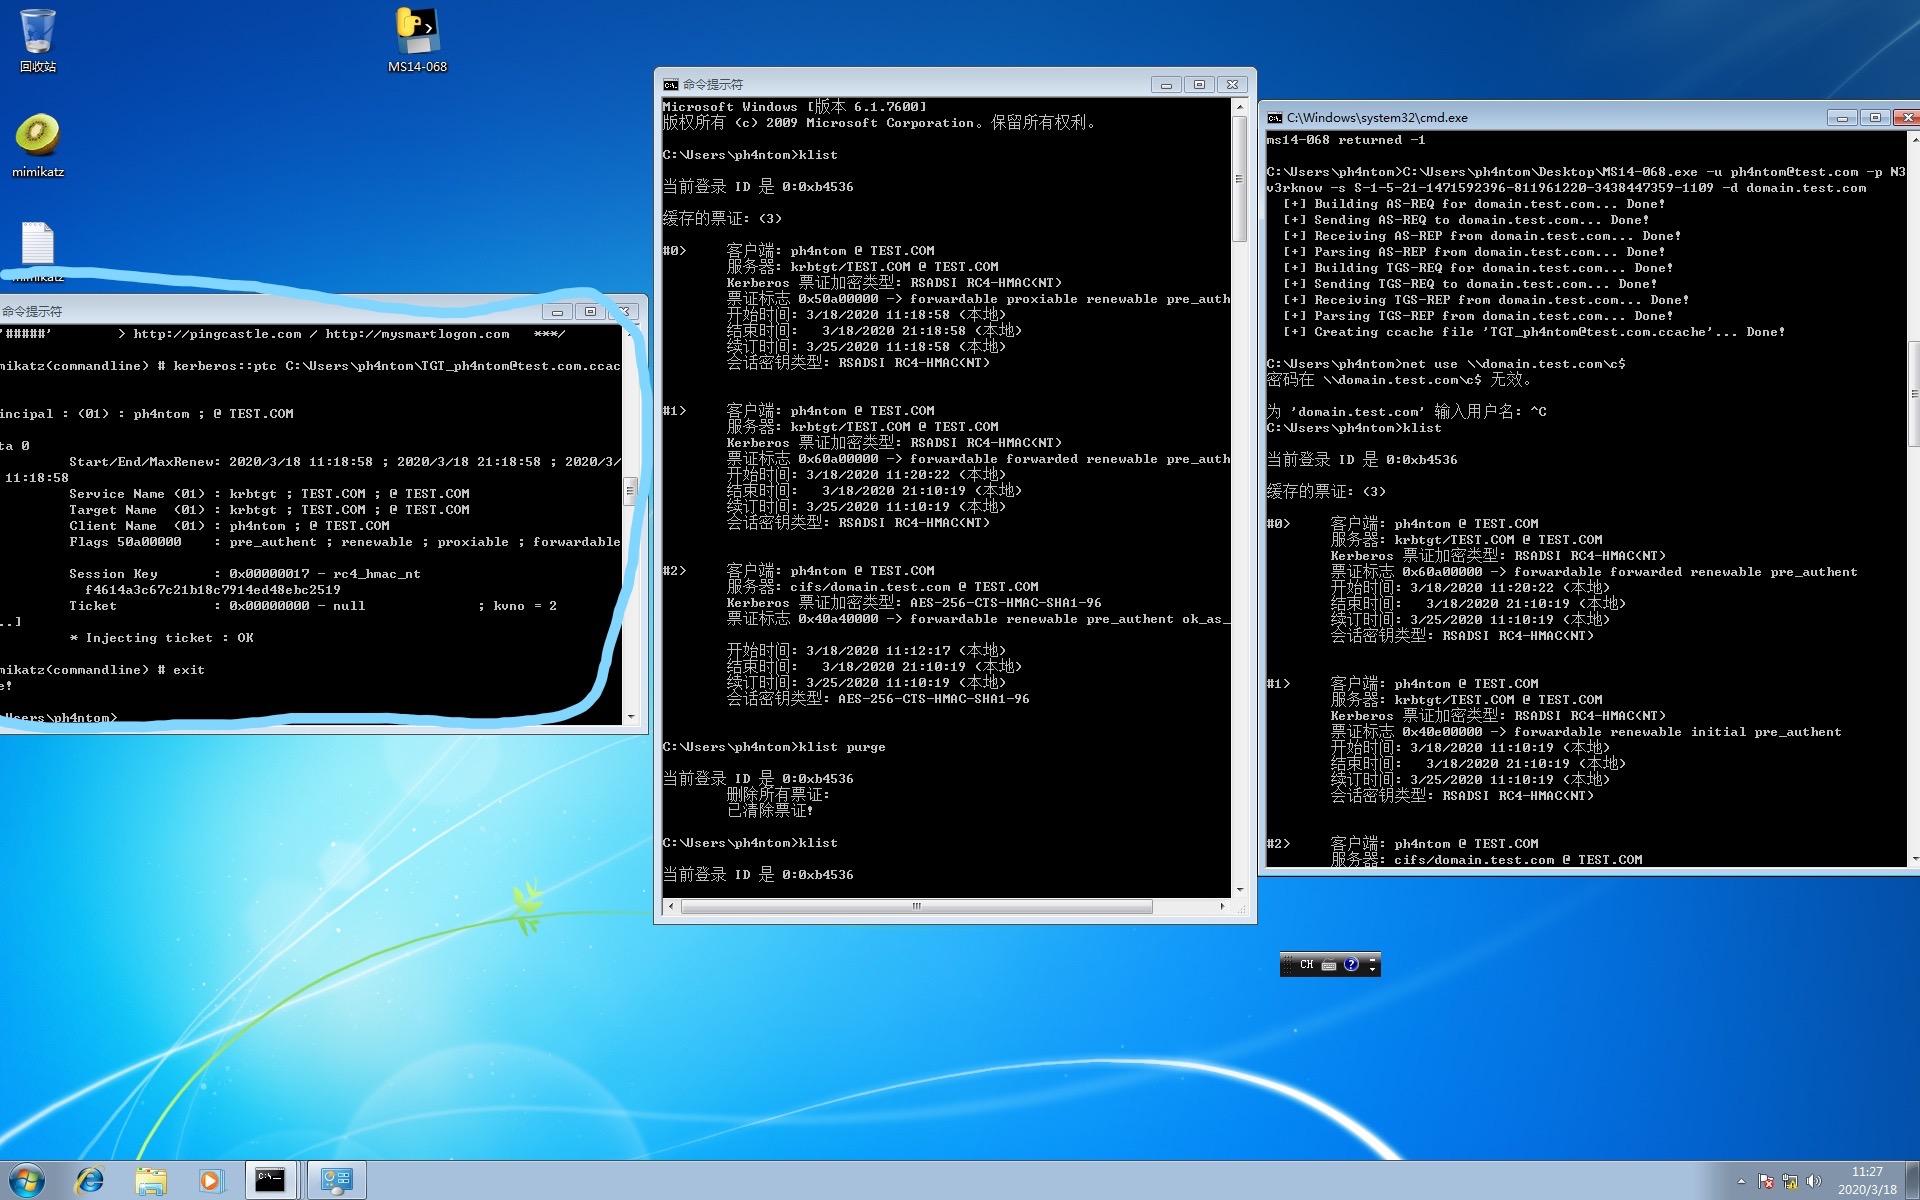The width and height of the screenshot is (1920, 1200).
Task: Click the Show Desktop strip at taskbar end
Action: (1913, 1180)
